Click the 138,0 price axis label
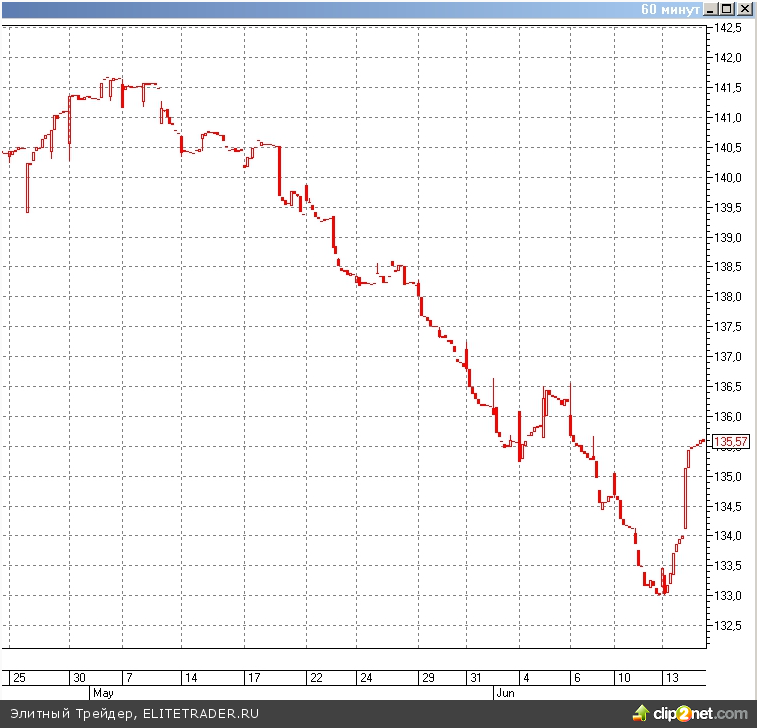The image size is (757, 728). coord(729,297)
